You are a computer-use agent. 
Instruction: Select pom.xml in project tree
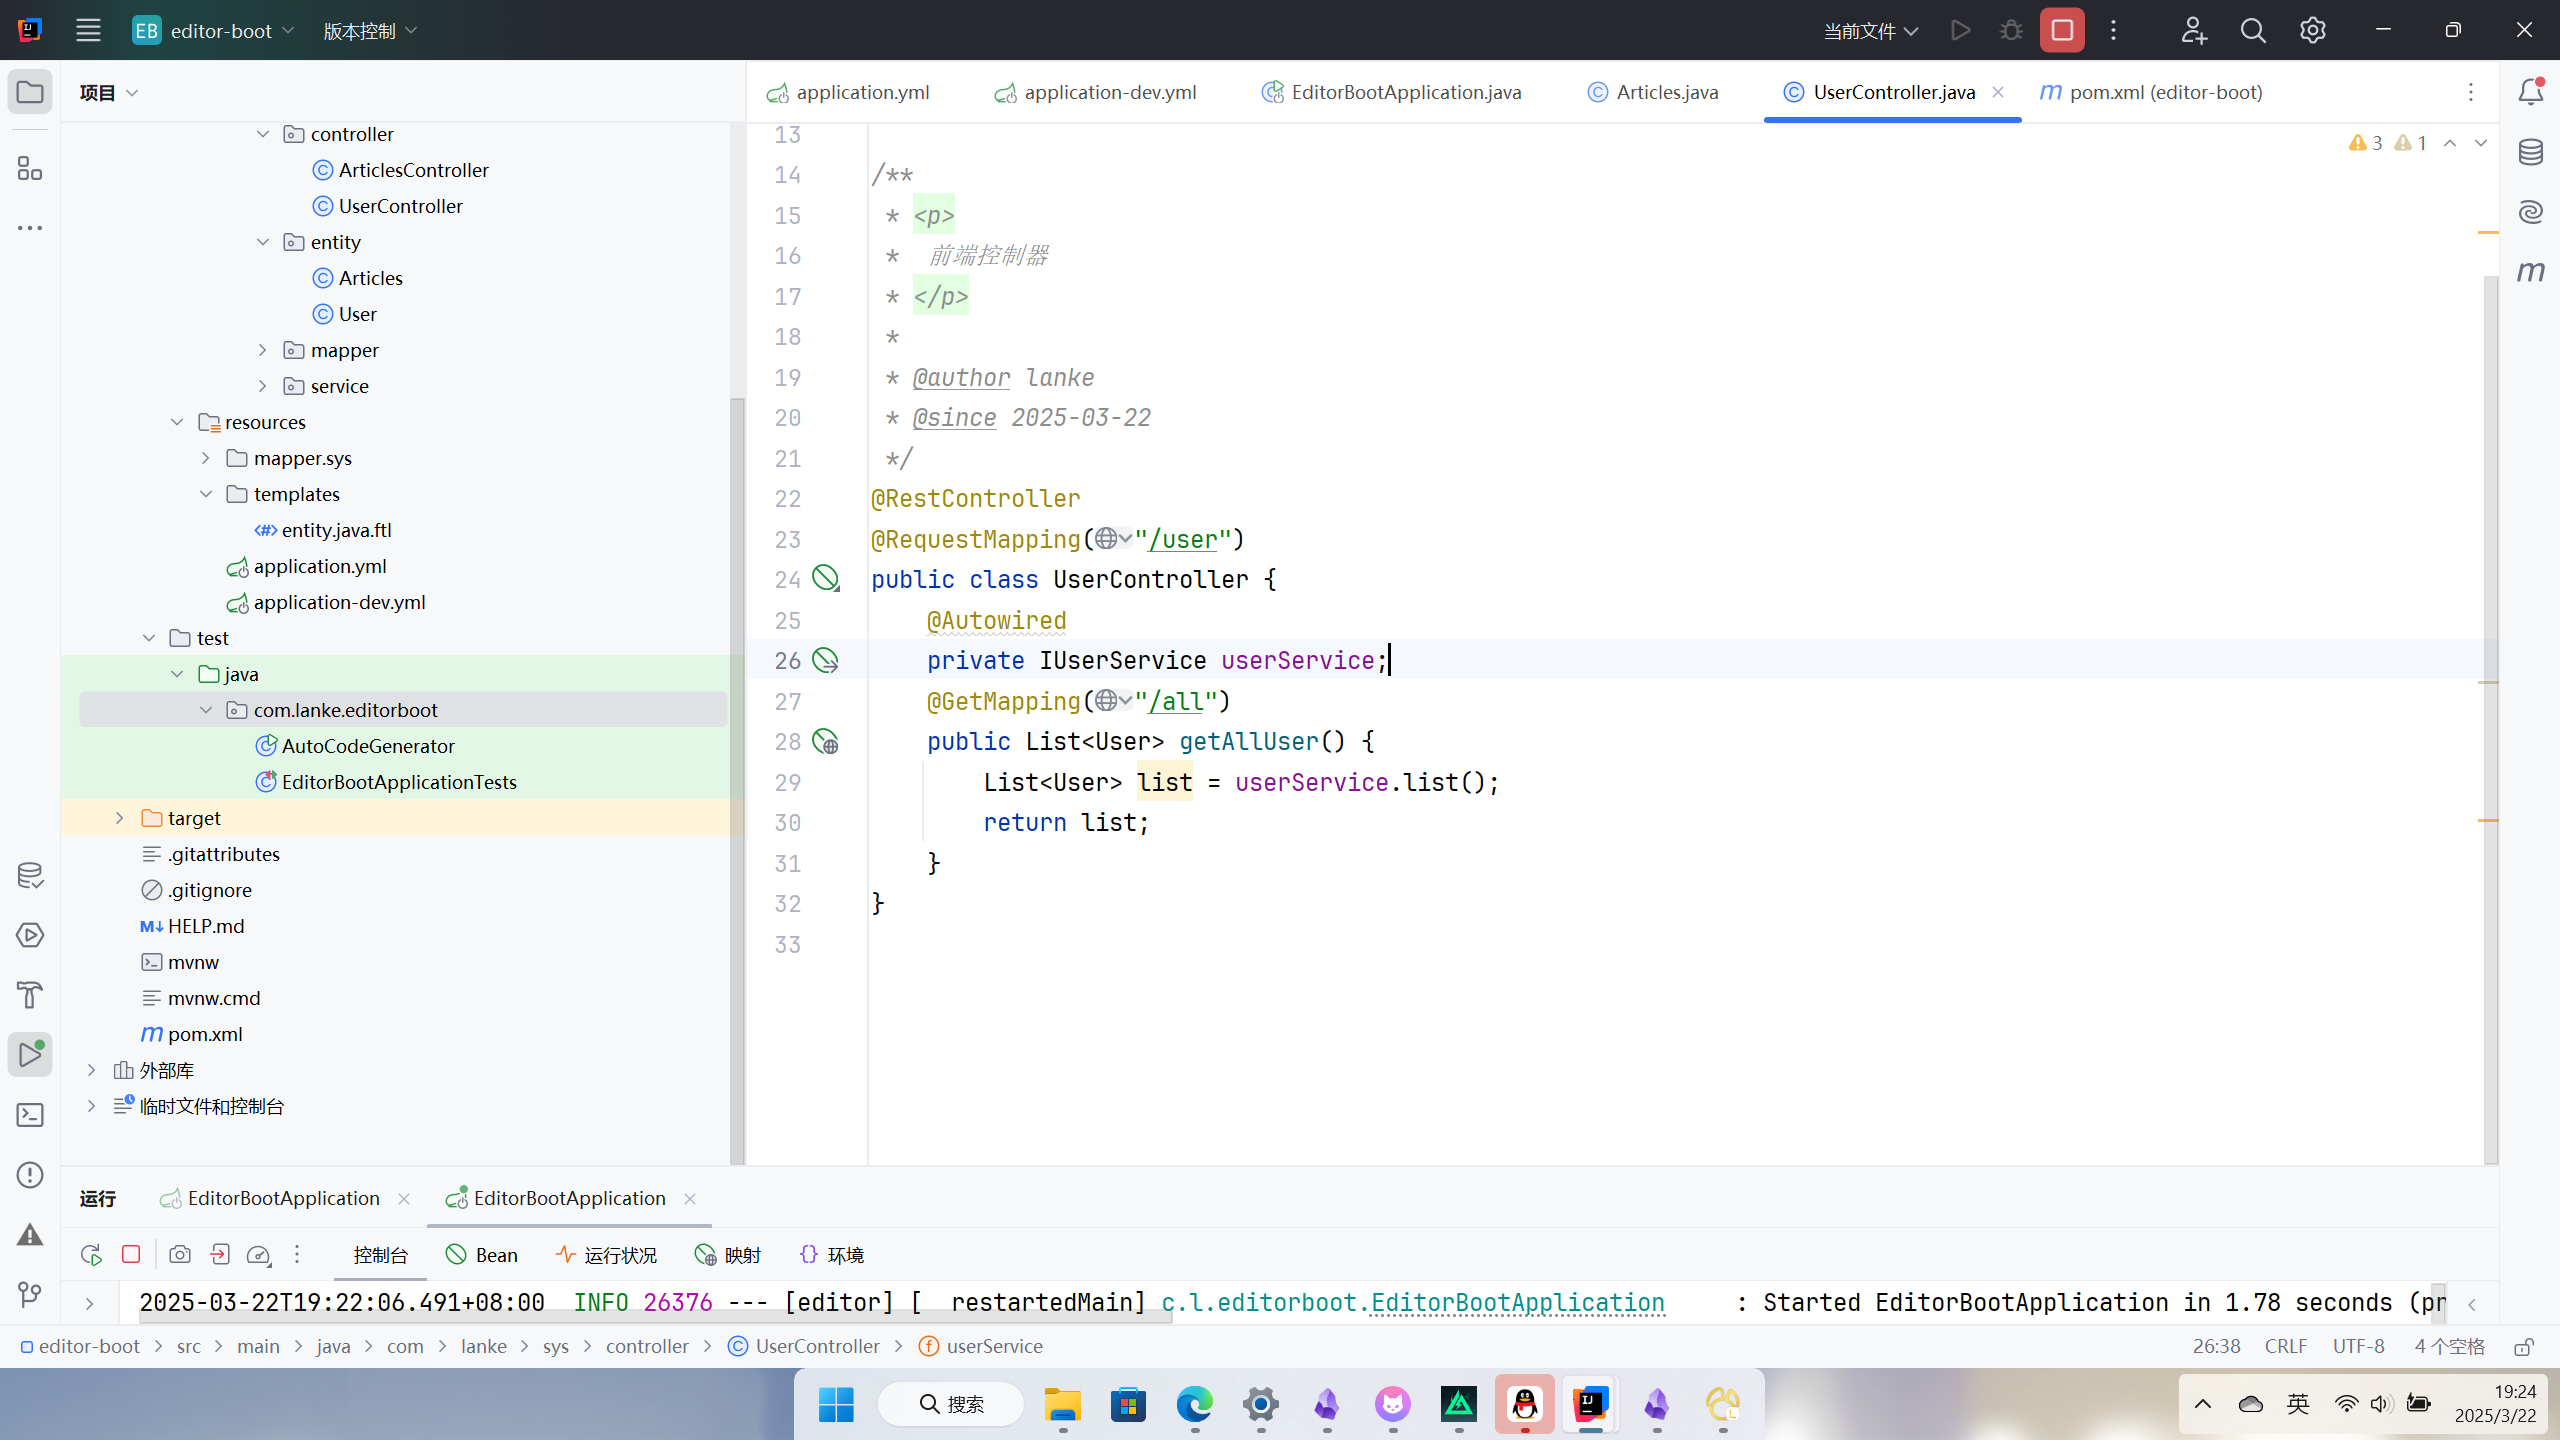(204, 1034)
